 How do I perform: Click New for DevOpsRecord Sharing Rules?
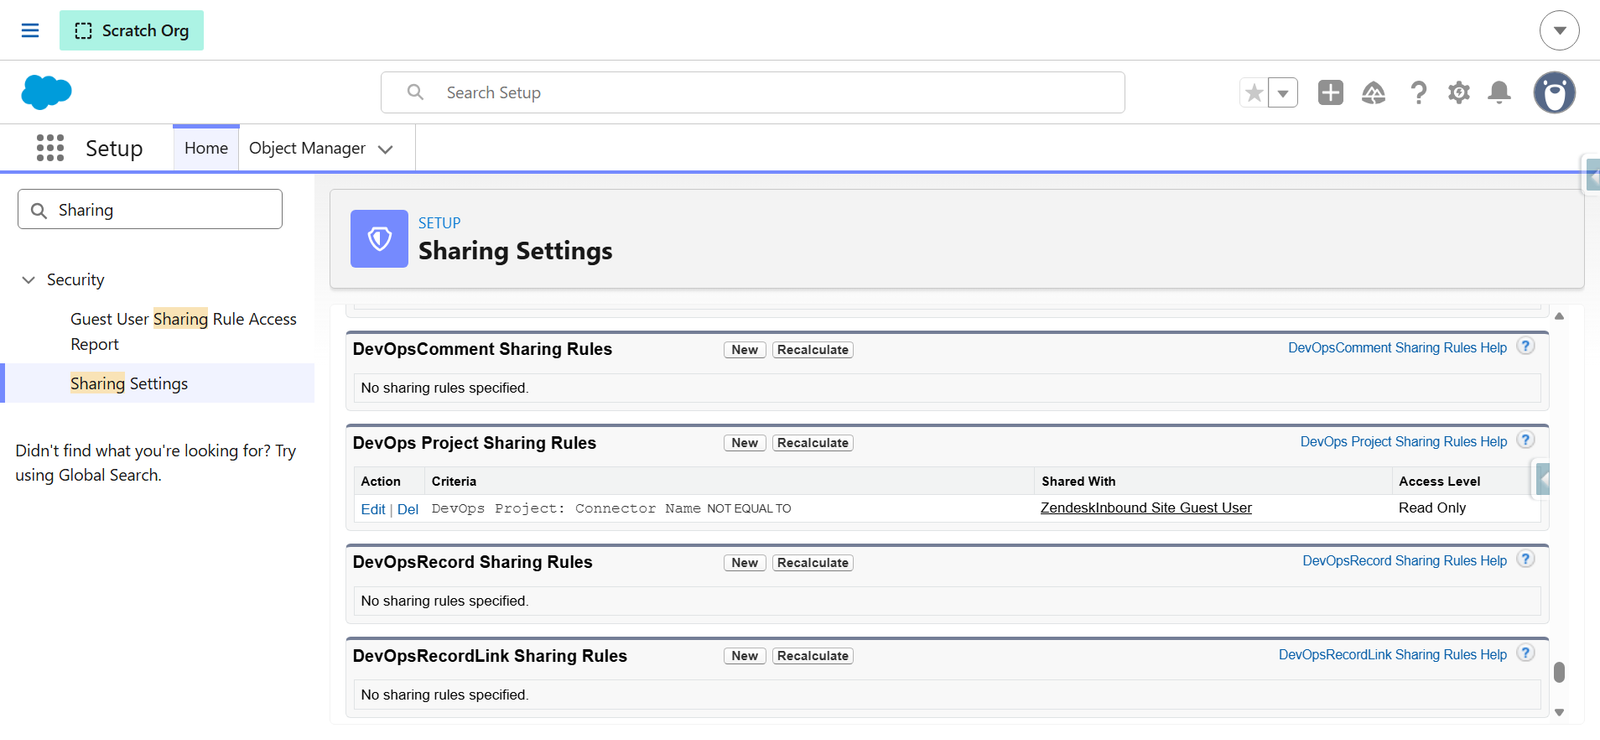745,563
